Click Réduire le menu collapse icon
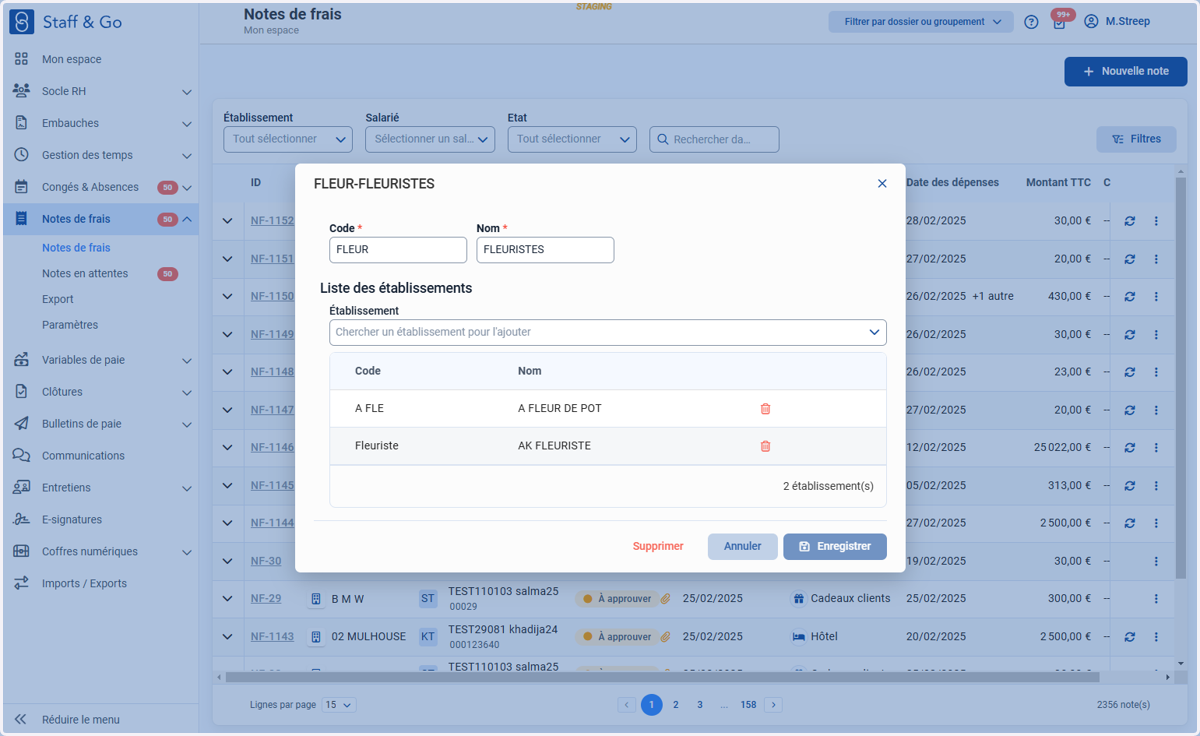The width and height of the screenshot is (1200, 736). click(x=21, y=719)
